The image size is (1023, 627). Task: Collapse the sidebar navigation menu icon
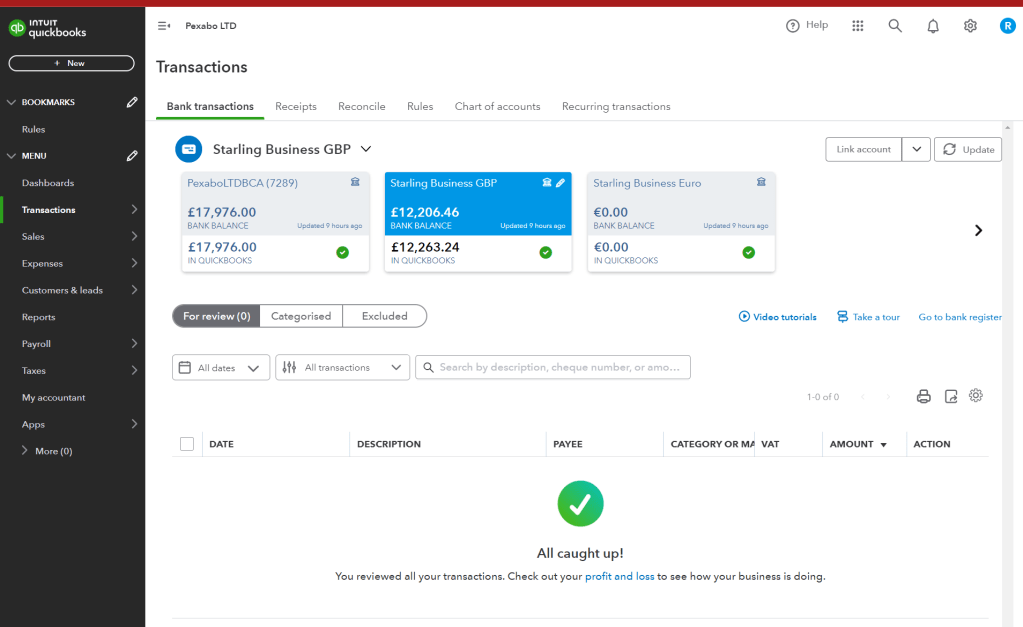click(164, 26)
